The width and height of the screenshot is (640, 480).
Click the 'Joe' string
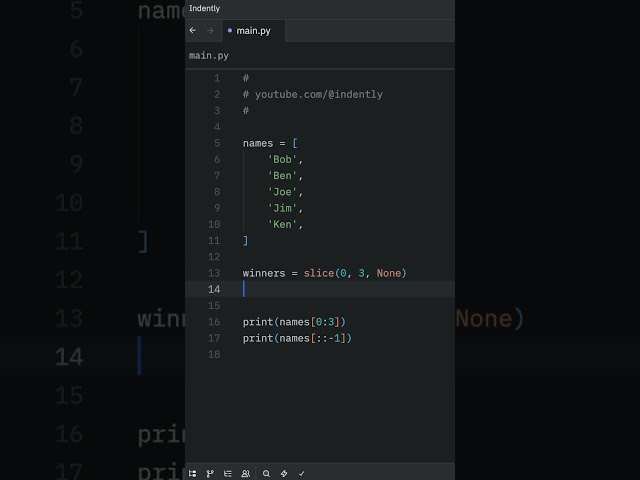click(x=282, y=192)
